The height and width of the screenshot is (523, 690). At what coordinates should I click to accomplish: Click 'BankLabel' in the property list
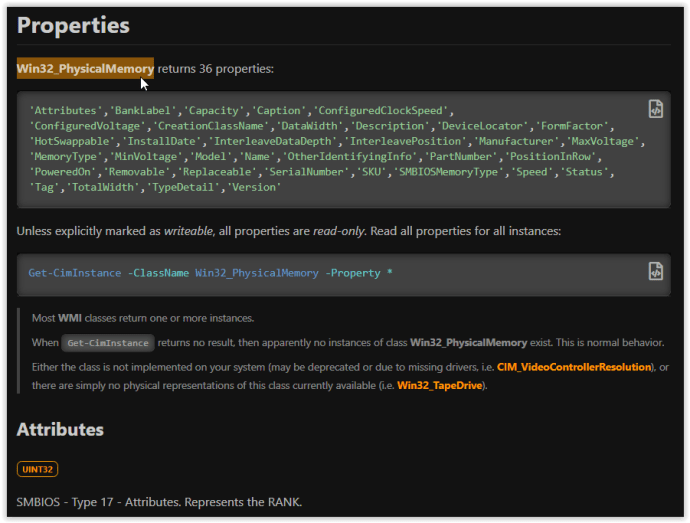coord(143,110)
